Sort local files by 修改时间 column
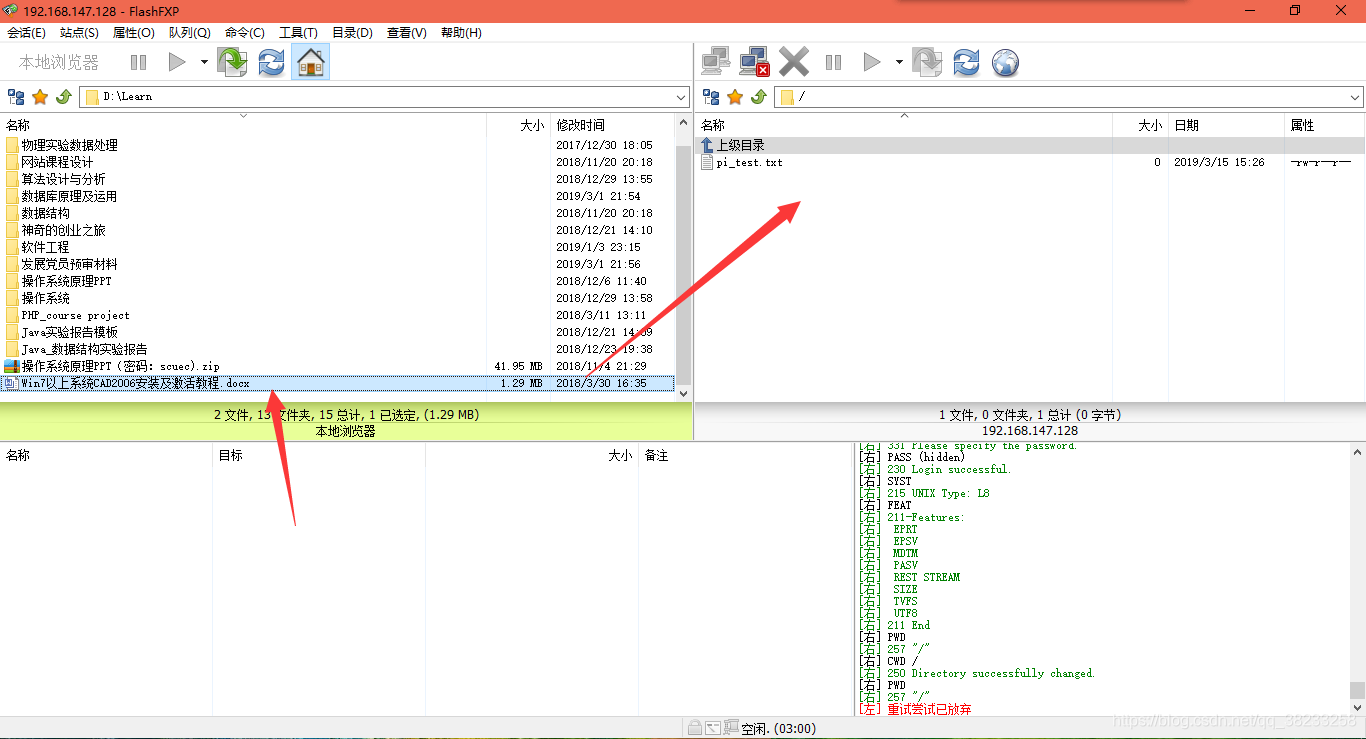The image size is (1366, 739). [x=614, y=125]
